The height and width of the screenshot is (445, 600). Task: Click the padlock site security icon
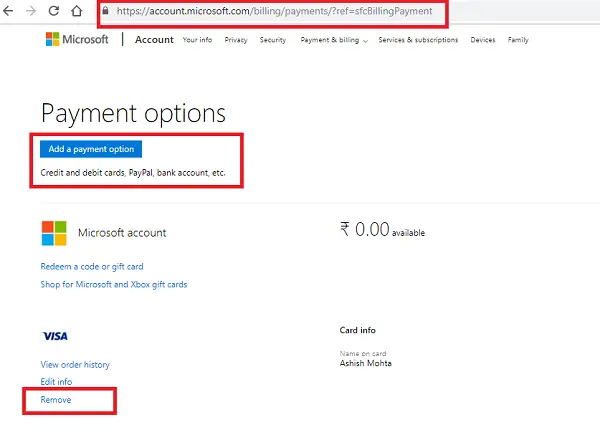click(106, 11)
